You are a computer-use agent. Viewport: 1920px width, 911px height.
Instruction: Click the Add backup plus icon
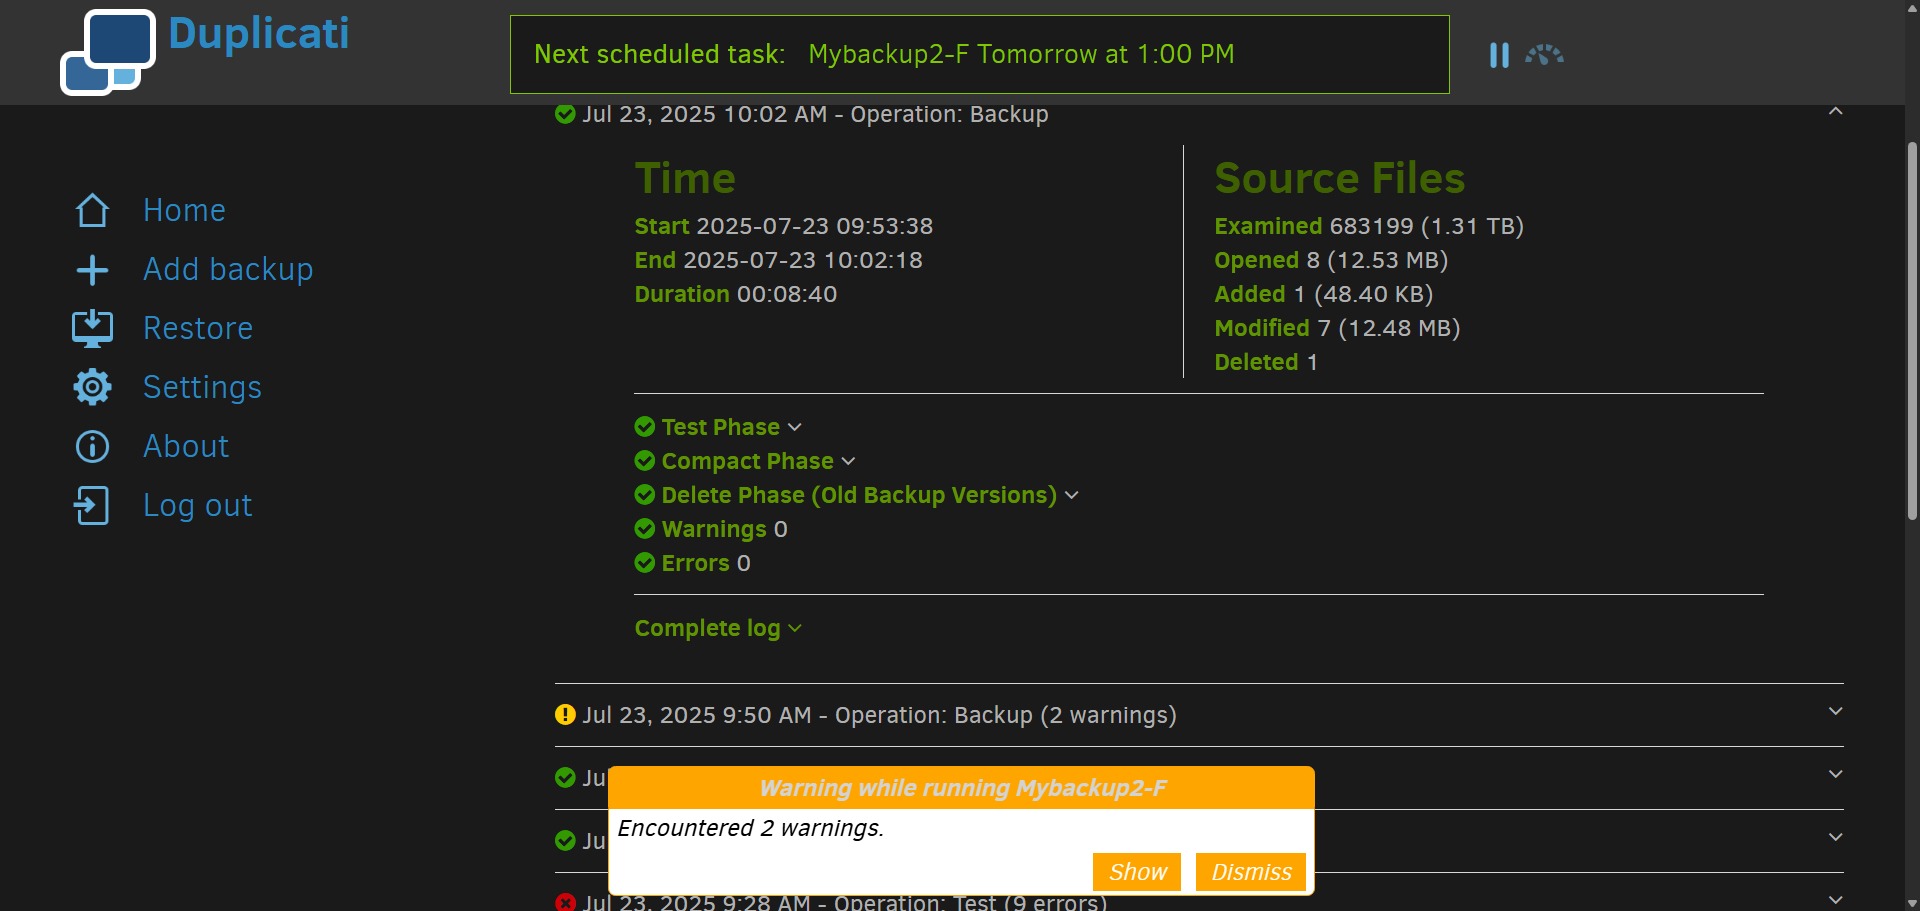pos(93,270)
